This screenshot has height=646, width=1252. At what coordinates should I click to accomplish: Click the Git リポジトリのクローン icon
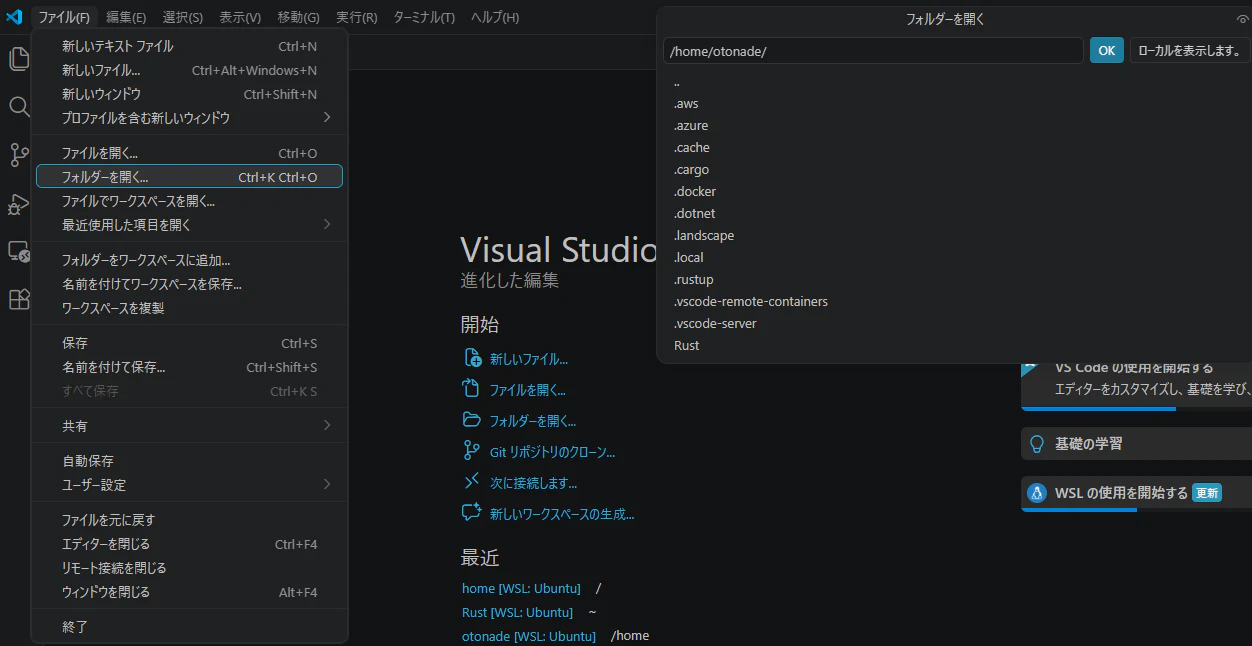tap(472, 451)
